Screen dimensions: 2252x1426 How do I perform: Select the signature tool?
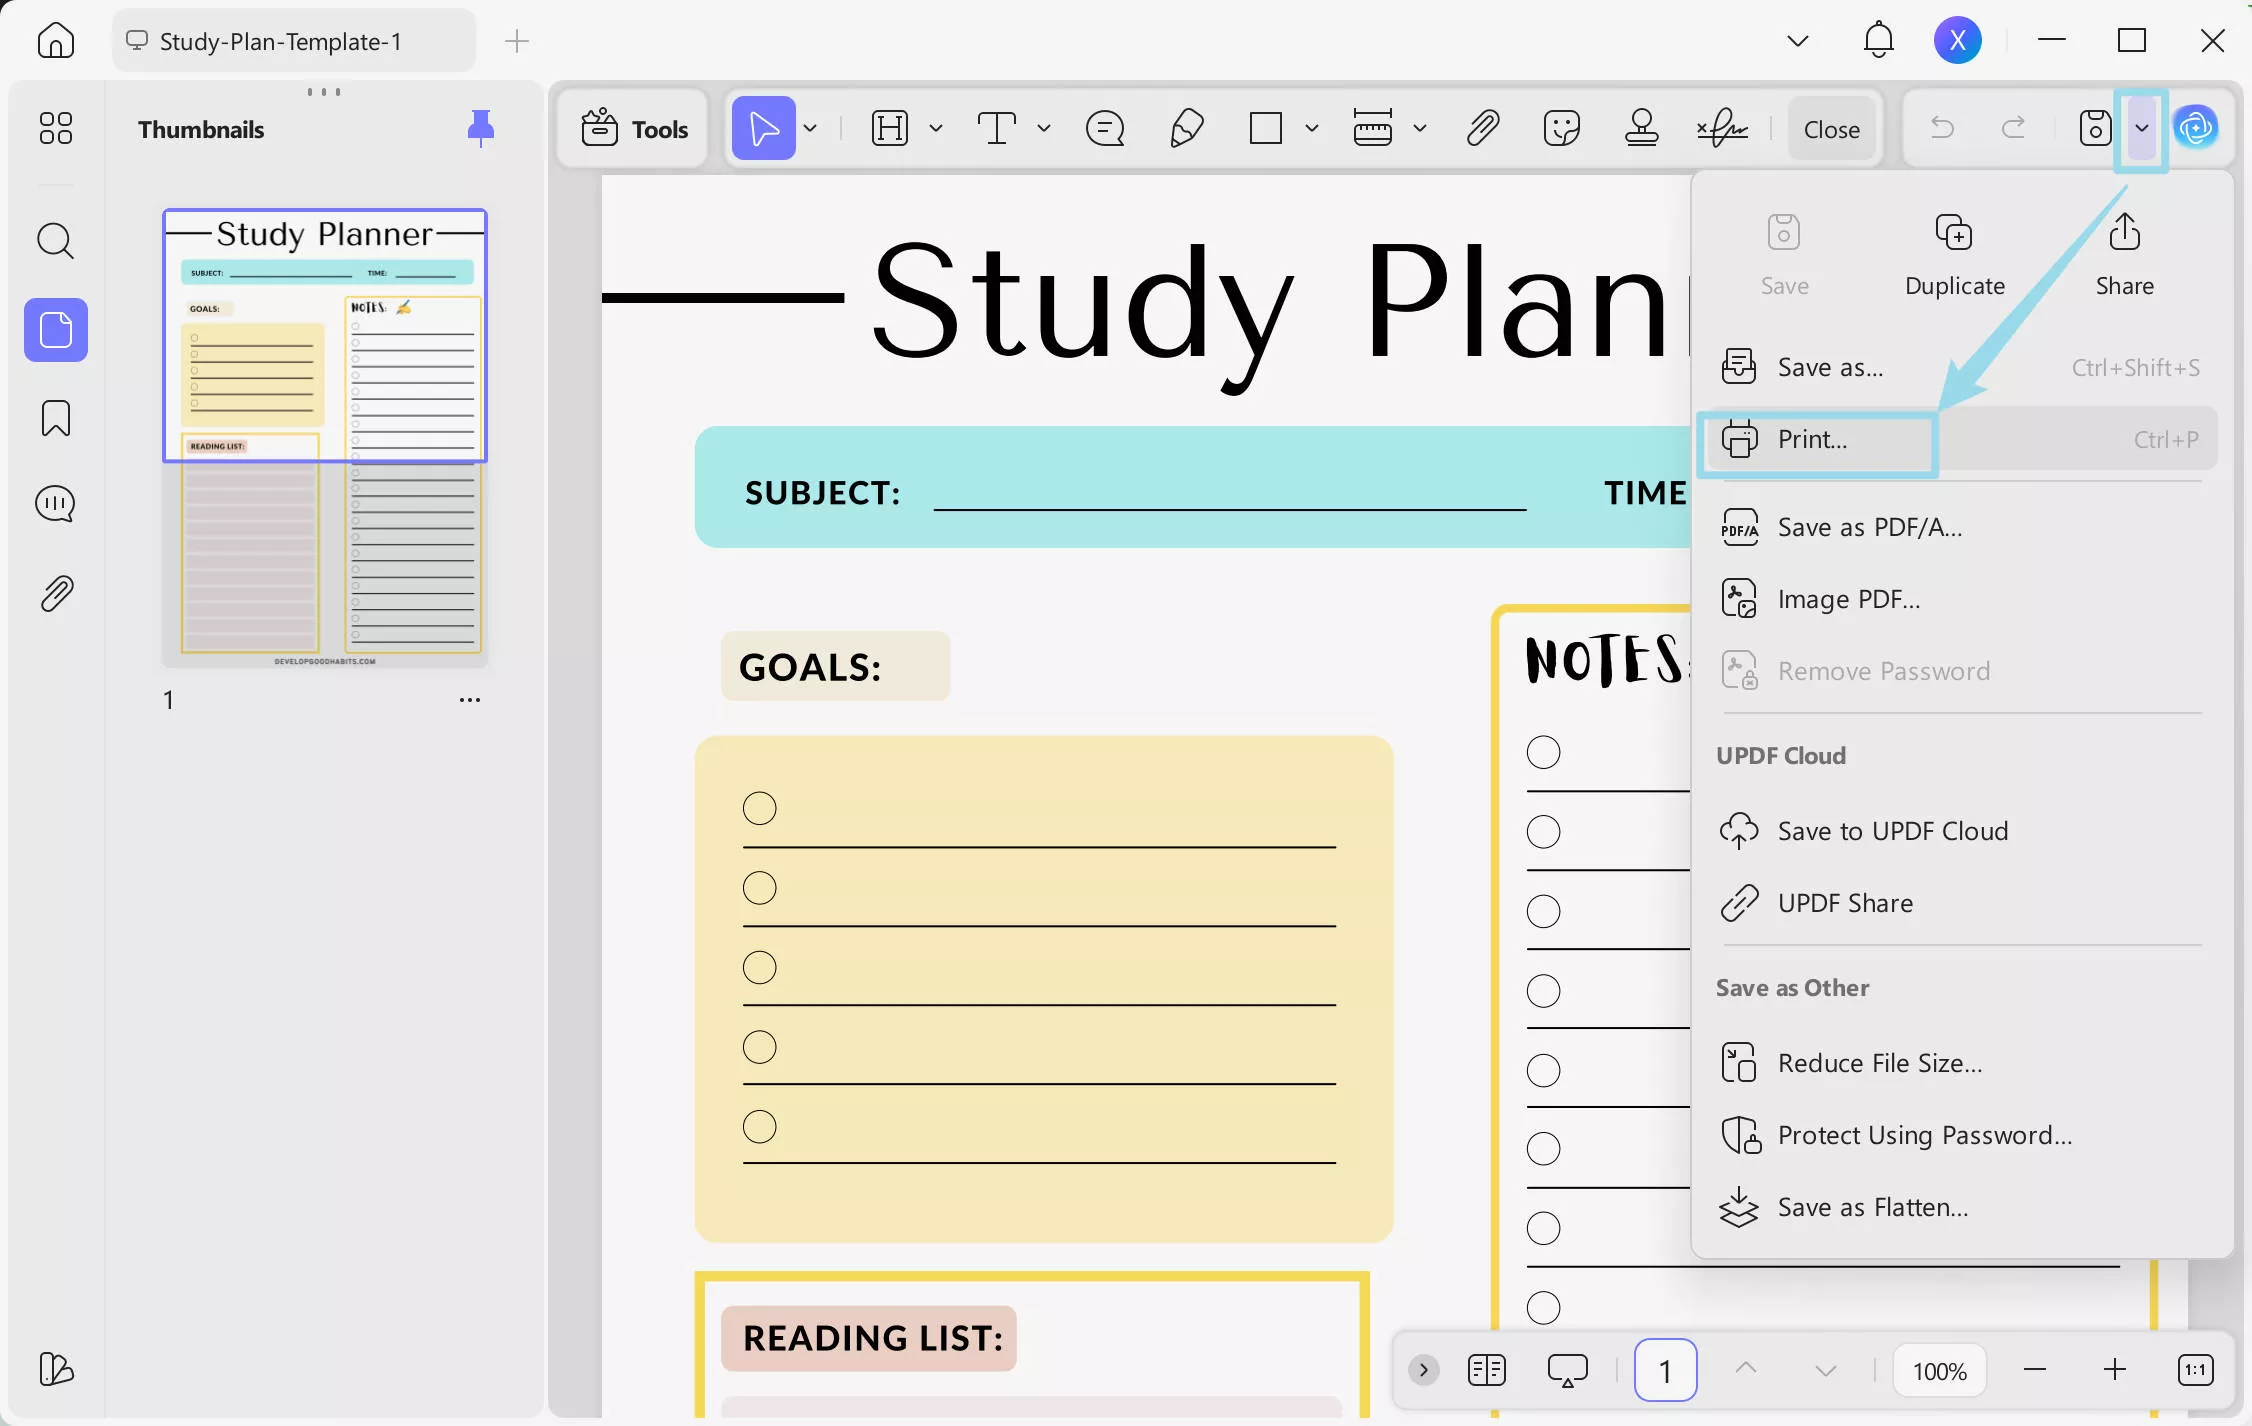(1722, 128)
